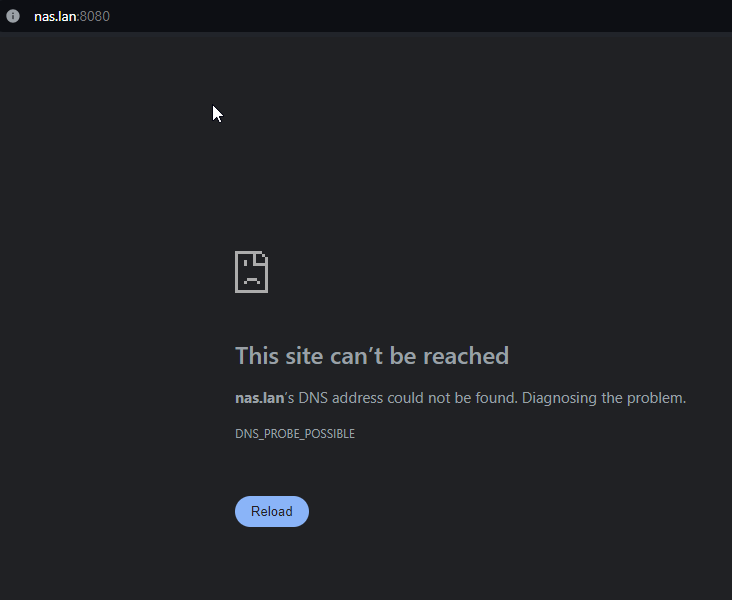Click the "Diagnosing the problem." sentence
Viewport: 732px width, 600px height.
click(604, 398)
